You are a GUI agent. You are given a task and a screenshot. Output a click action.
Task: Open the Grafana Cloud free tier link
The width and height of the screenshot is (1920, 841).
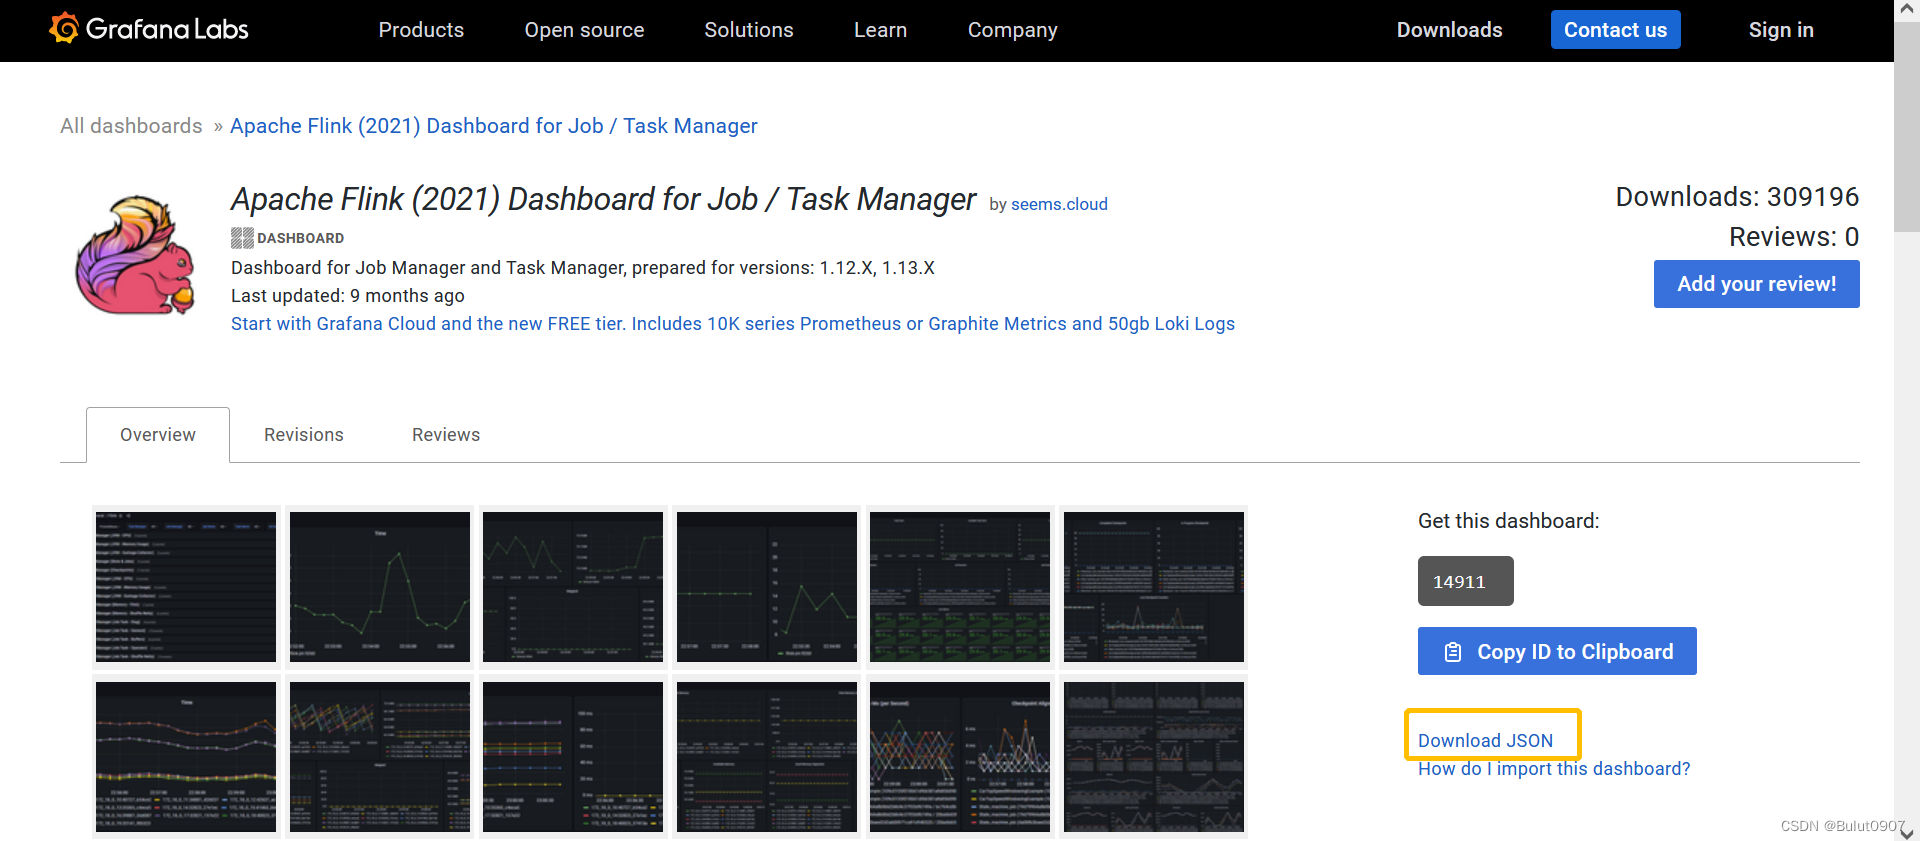pos(733,324)
